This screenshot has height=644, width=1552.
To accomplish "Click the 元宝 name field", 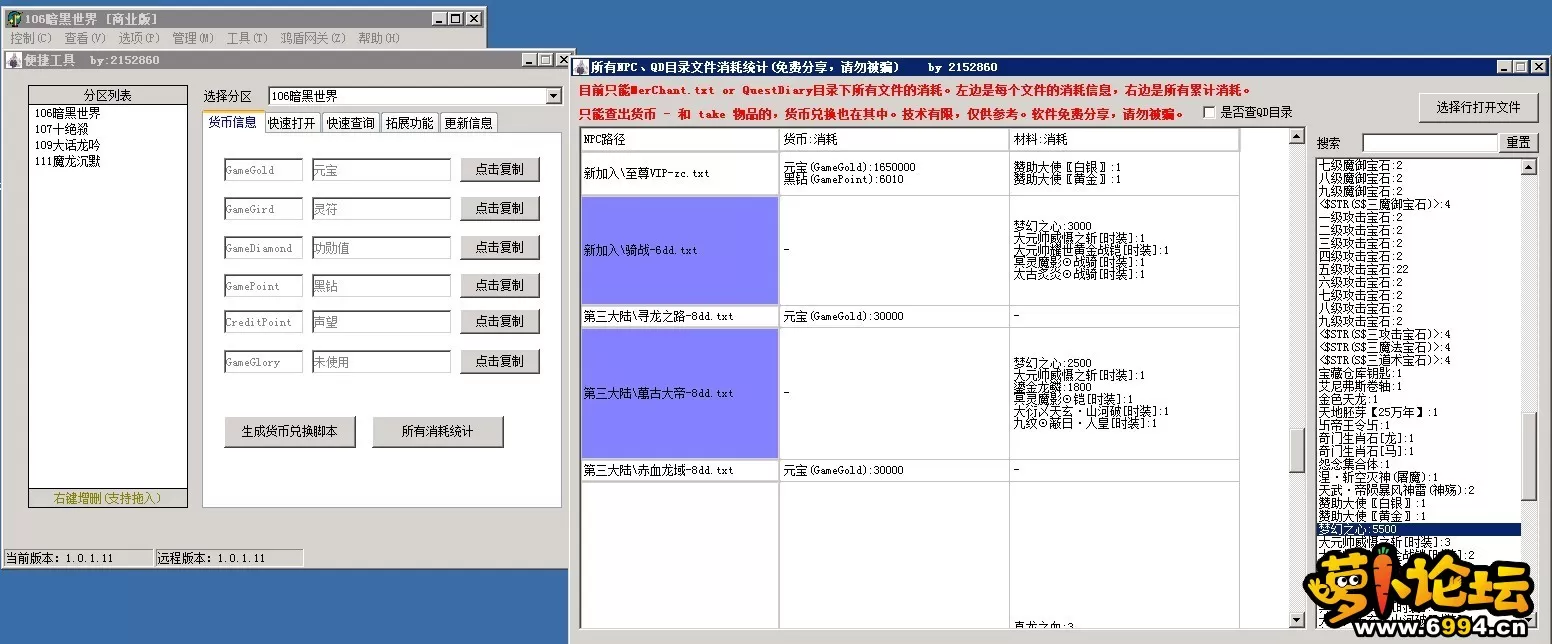I will pyautogui.click(x=381, y=171).
